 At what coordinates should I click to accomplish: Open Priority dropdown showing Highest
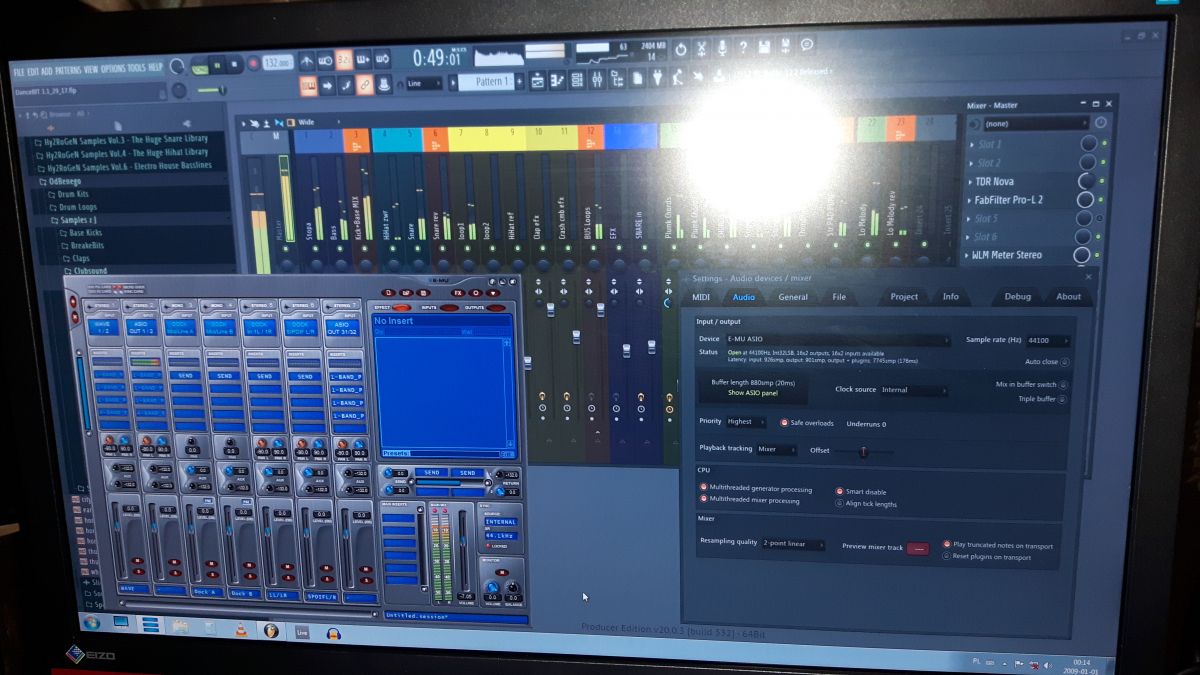746,422
